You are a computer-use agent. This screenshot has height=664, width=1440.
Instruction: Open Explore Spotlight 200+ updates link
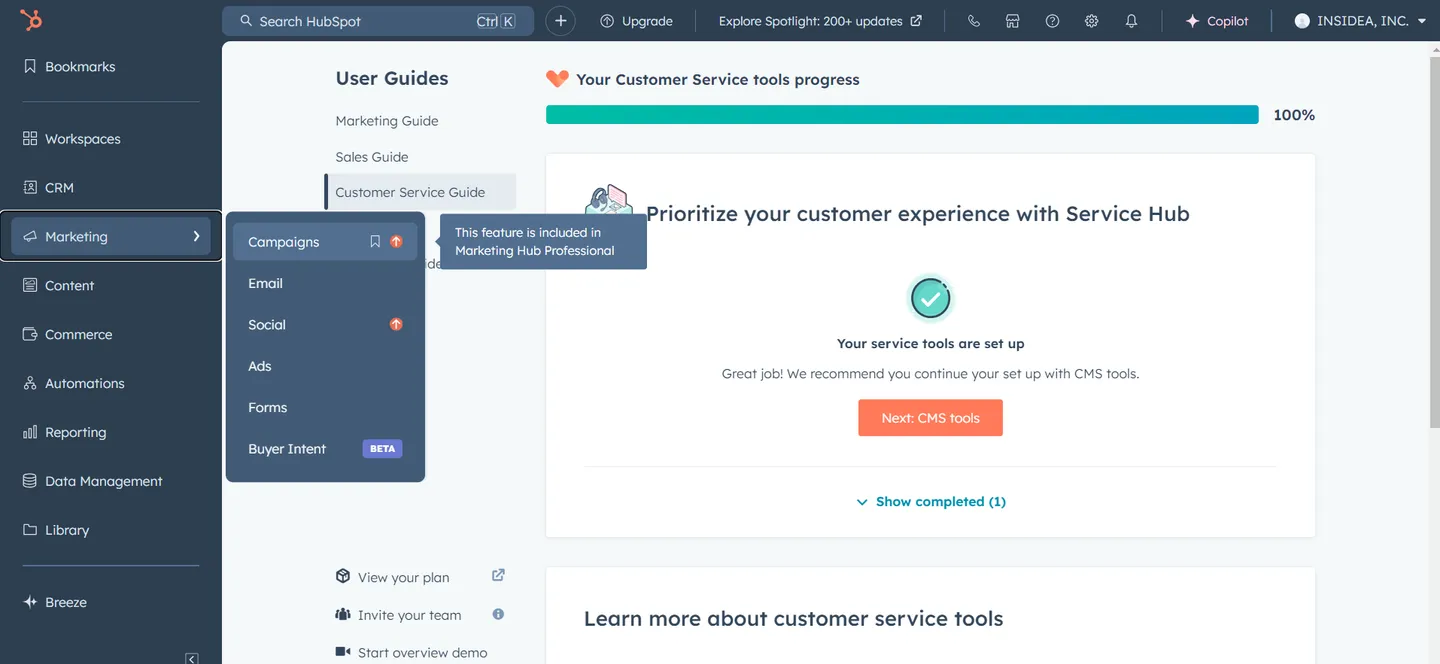click(x=820, y=21)
